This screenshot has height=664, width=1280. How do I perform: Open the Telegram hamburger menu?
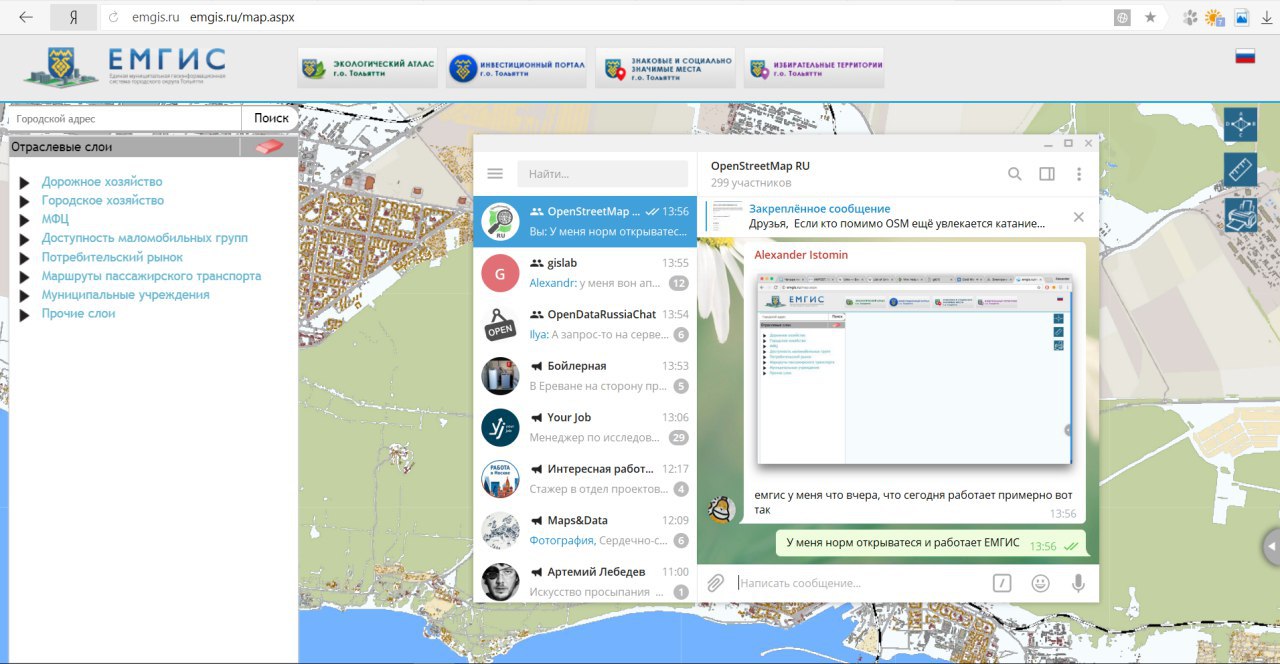coord(495,174)
